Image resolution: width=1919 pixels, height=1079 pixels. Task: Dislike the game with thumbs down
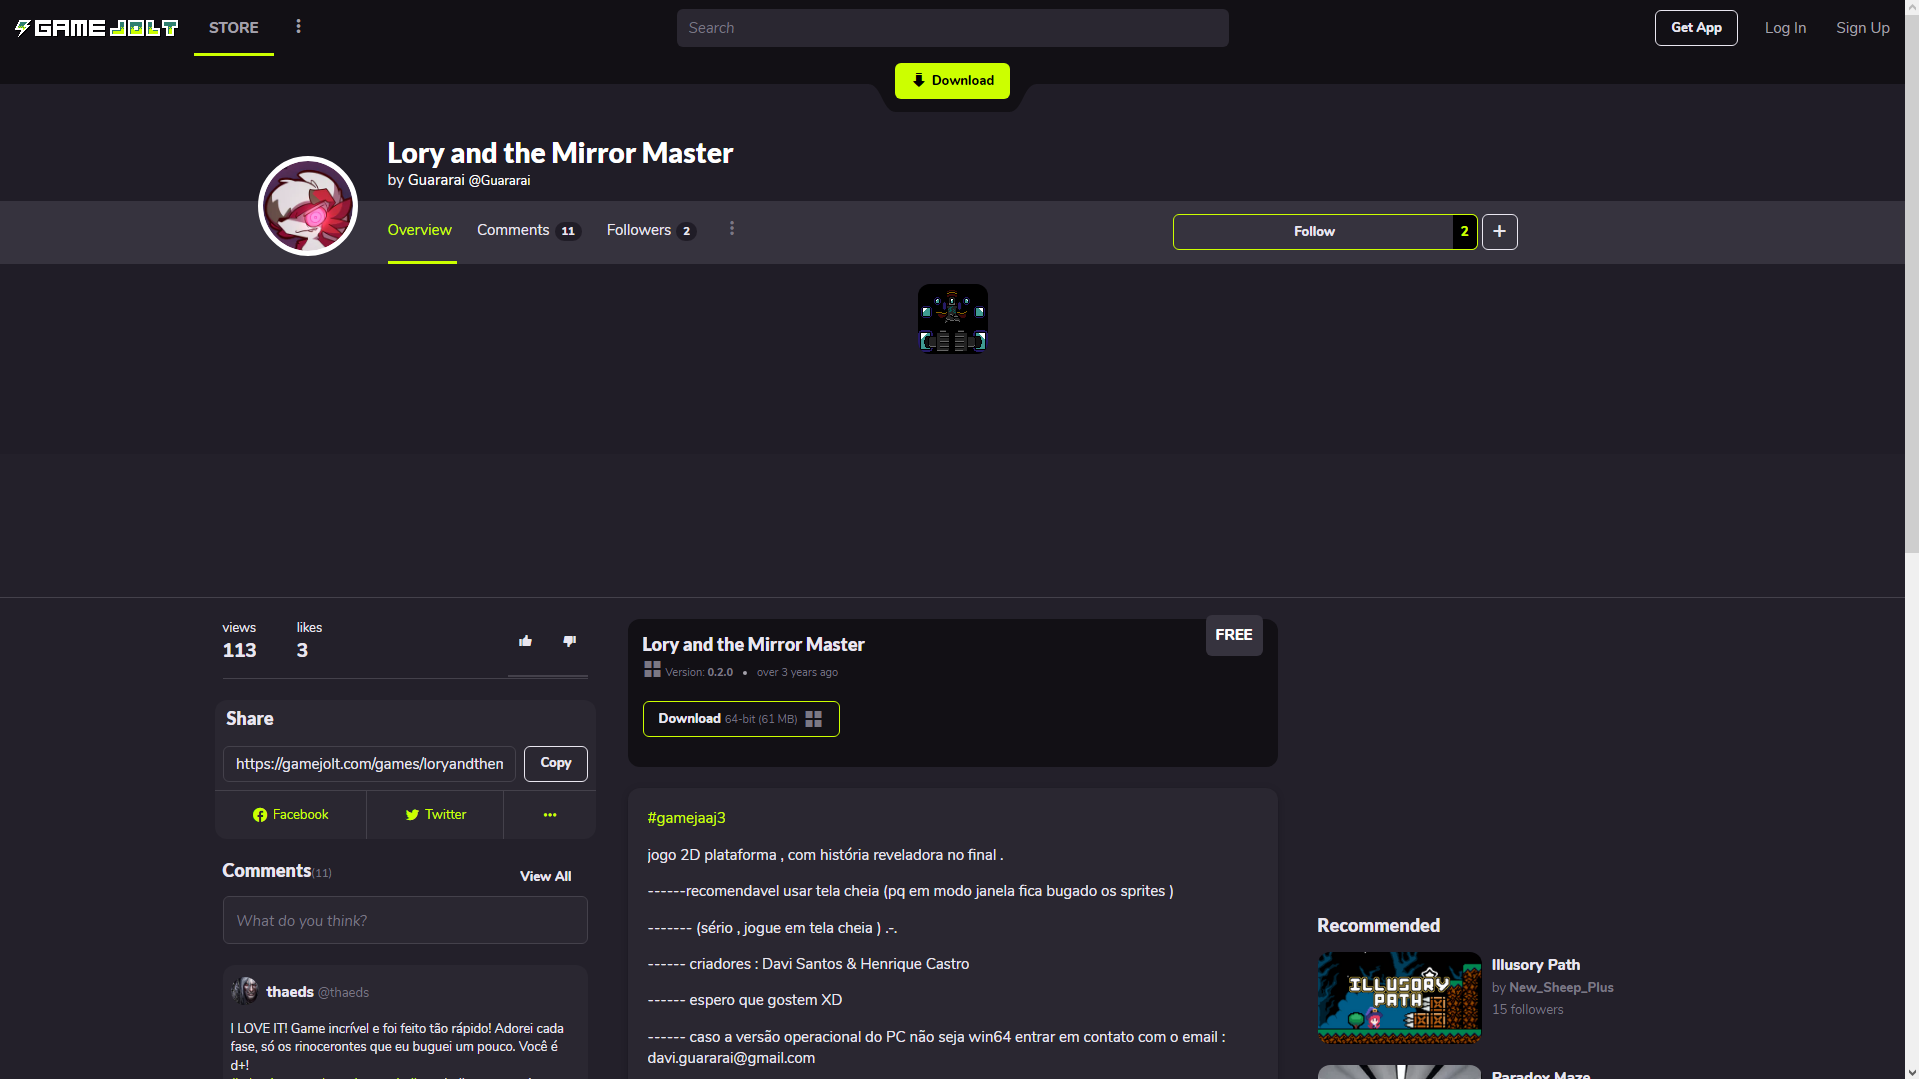click(569, 641)
